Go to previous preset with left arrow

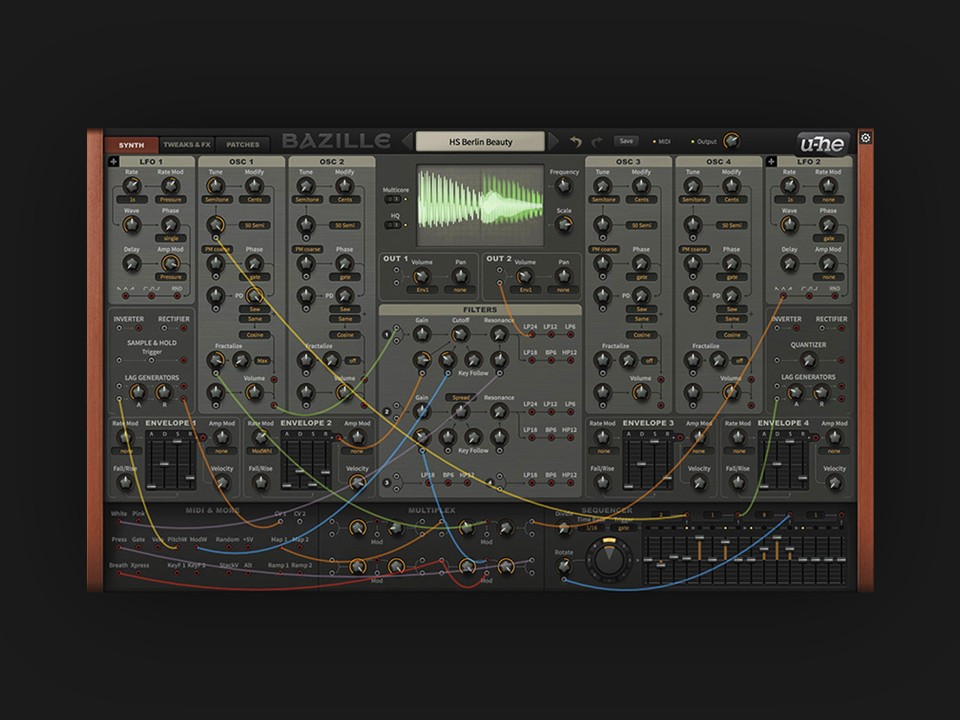pos(408,141)
